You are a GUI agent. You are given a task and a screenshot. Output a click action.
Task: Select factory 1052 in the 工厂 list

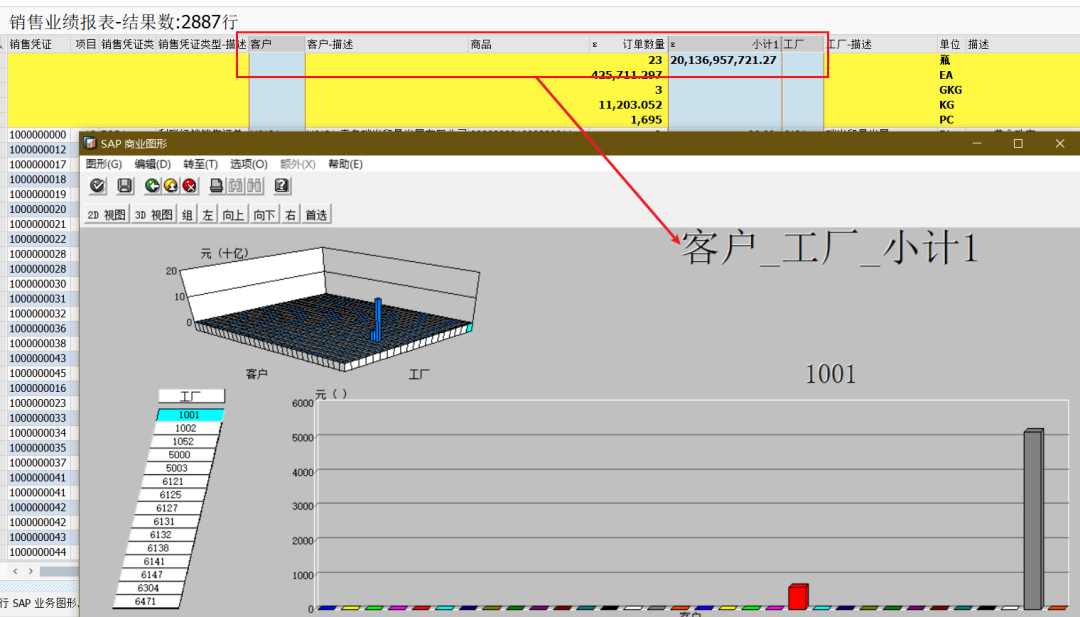point(183,441)
